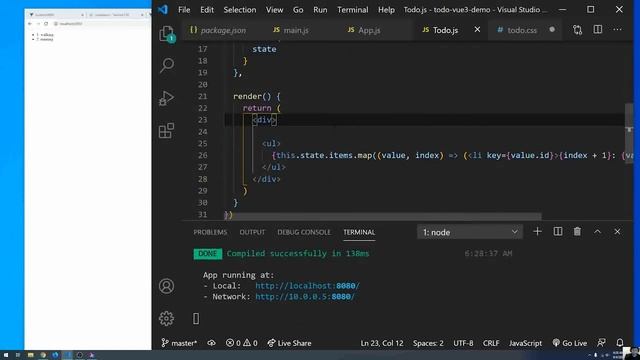Screen dimensions: 640x360
Task: Open the Run menu
Action: click(320, 10)
